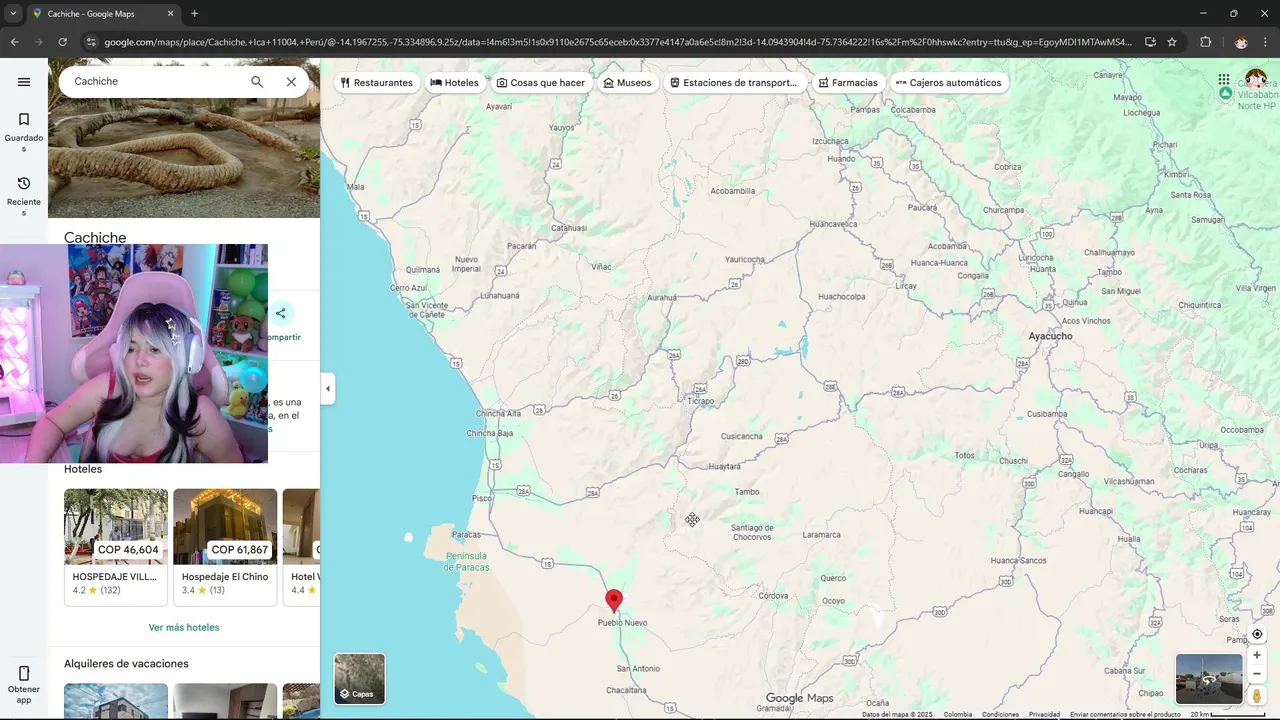The height and width of the screenshot is (720, 1280).
Task: Click Península de Paracas label
Action: [x=466, y=560]
